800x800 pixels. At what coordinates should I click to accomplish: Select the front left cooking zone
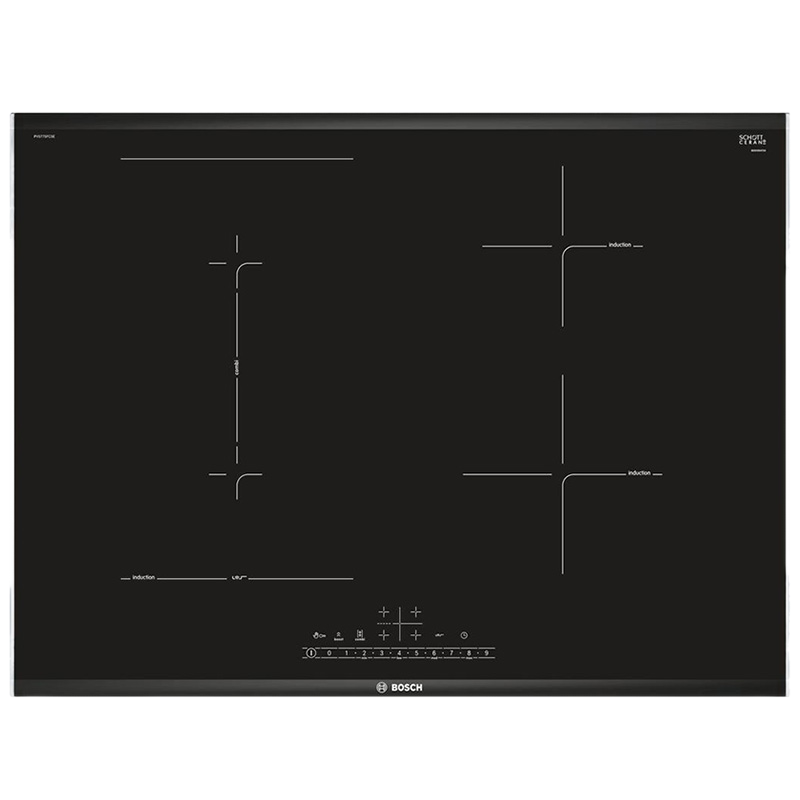click(x=384, y=633)
